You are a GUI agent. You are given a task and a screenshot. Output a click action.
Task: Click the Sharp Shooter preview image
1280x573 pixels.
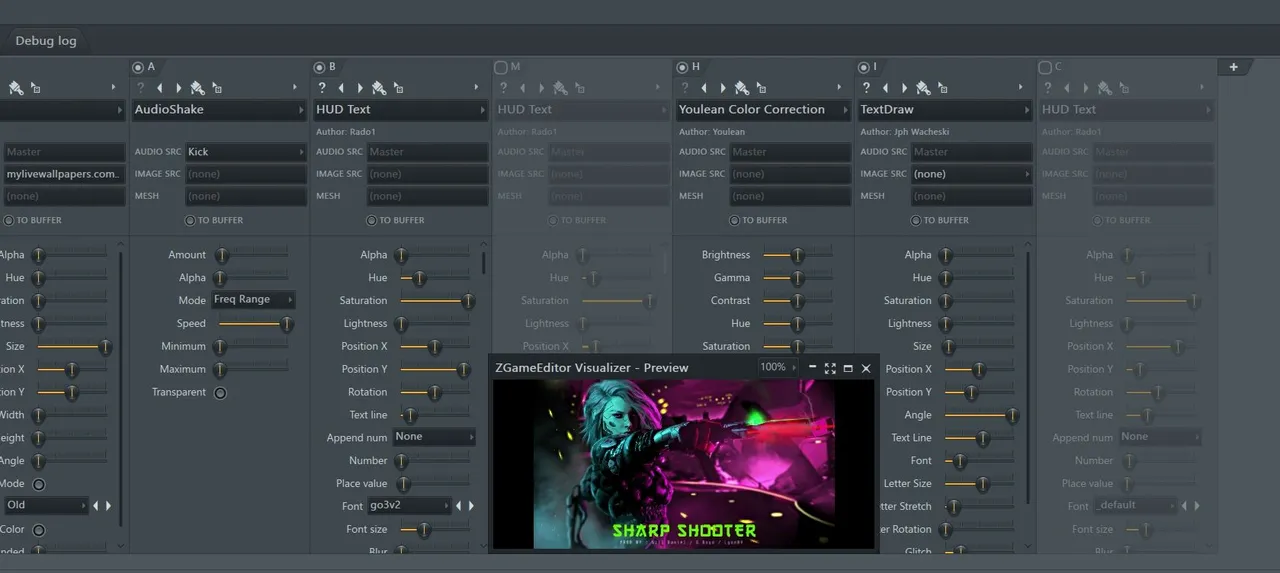[685, 464]
